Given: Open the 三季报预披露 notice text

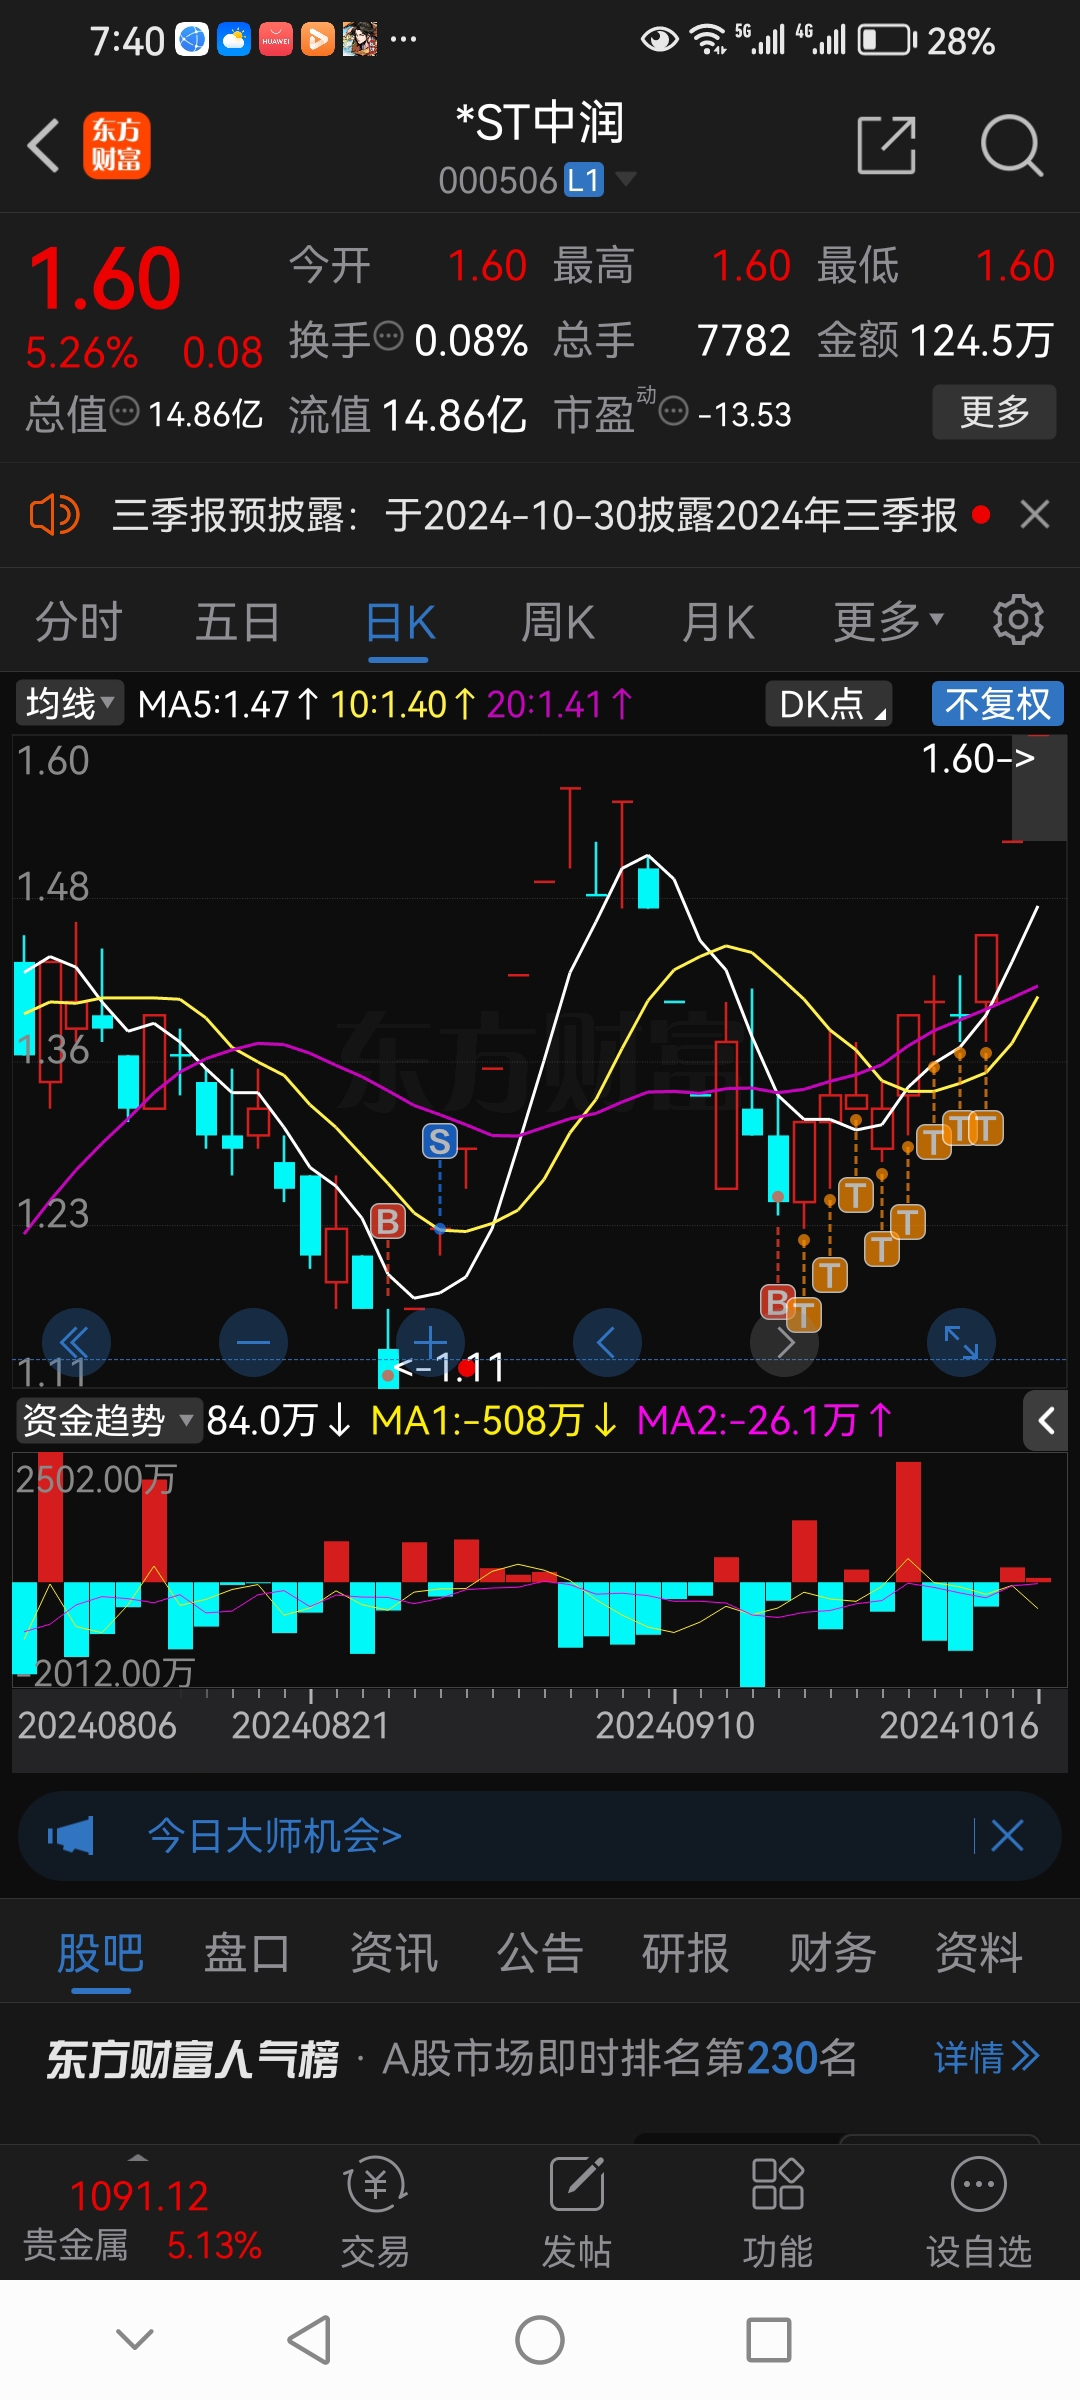Looking at the screenshot, I should click(535, 516).
